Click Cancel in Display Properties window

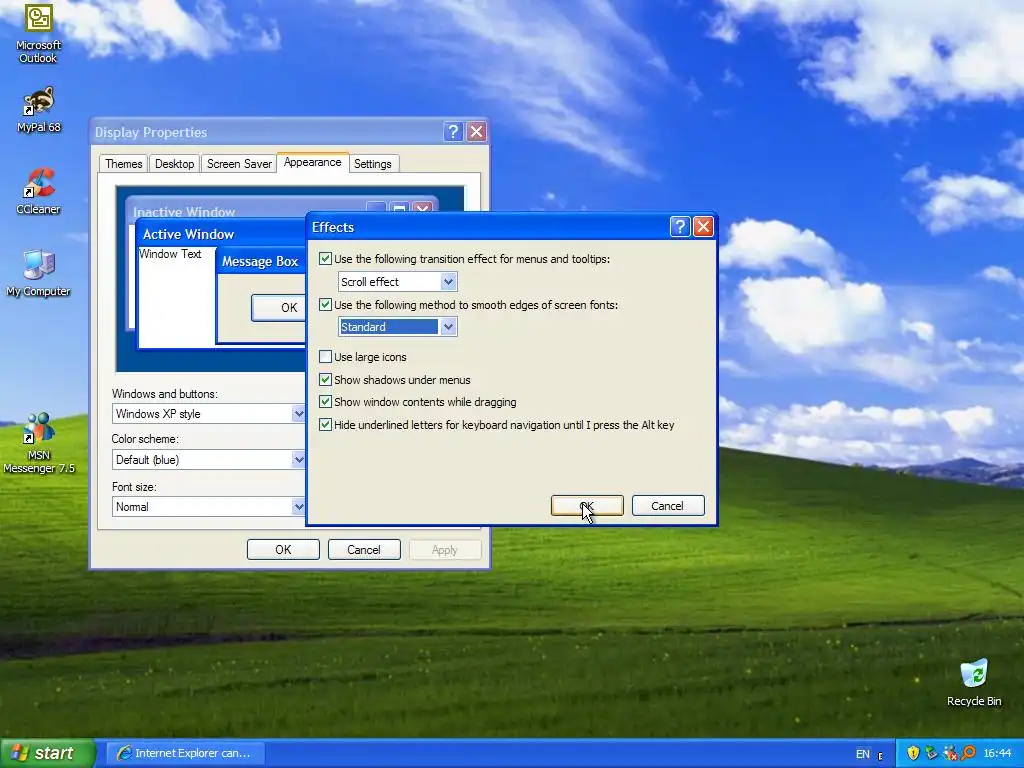(364, 550)
